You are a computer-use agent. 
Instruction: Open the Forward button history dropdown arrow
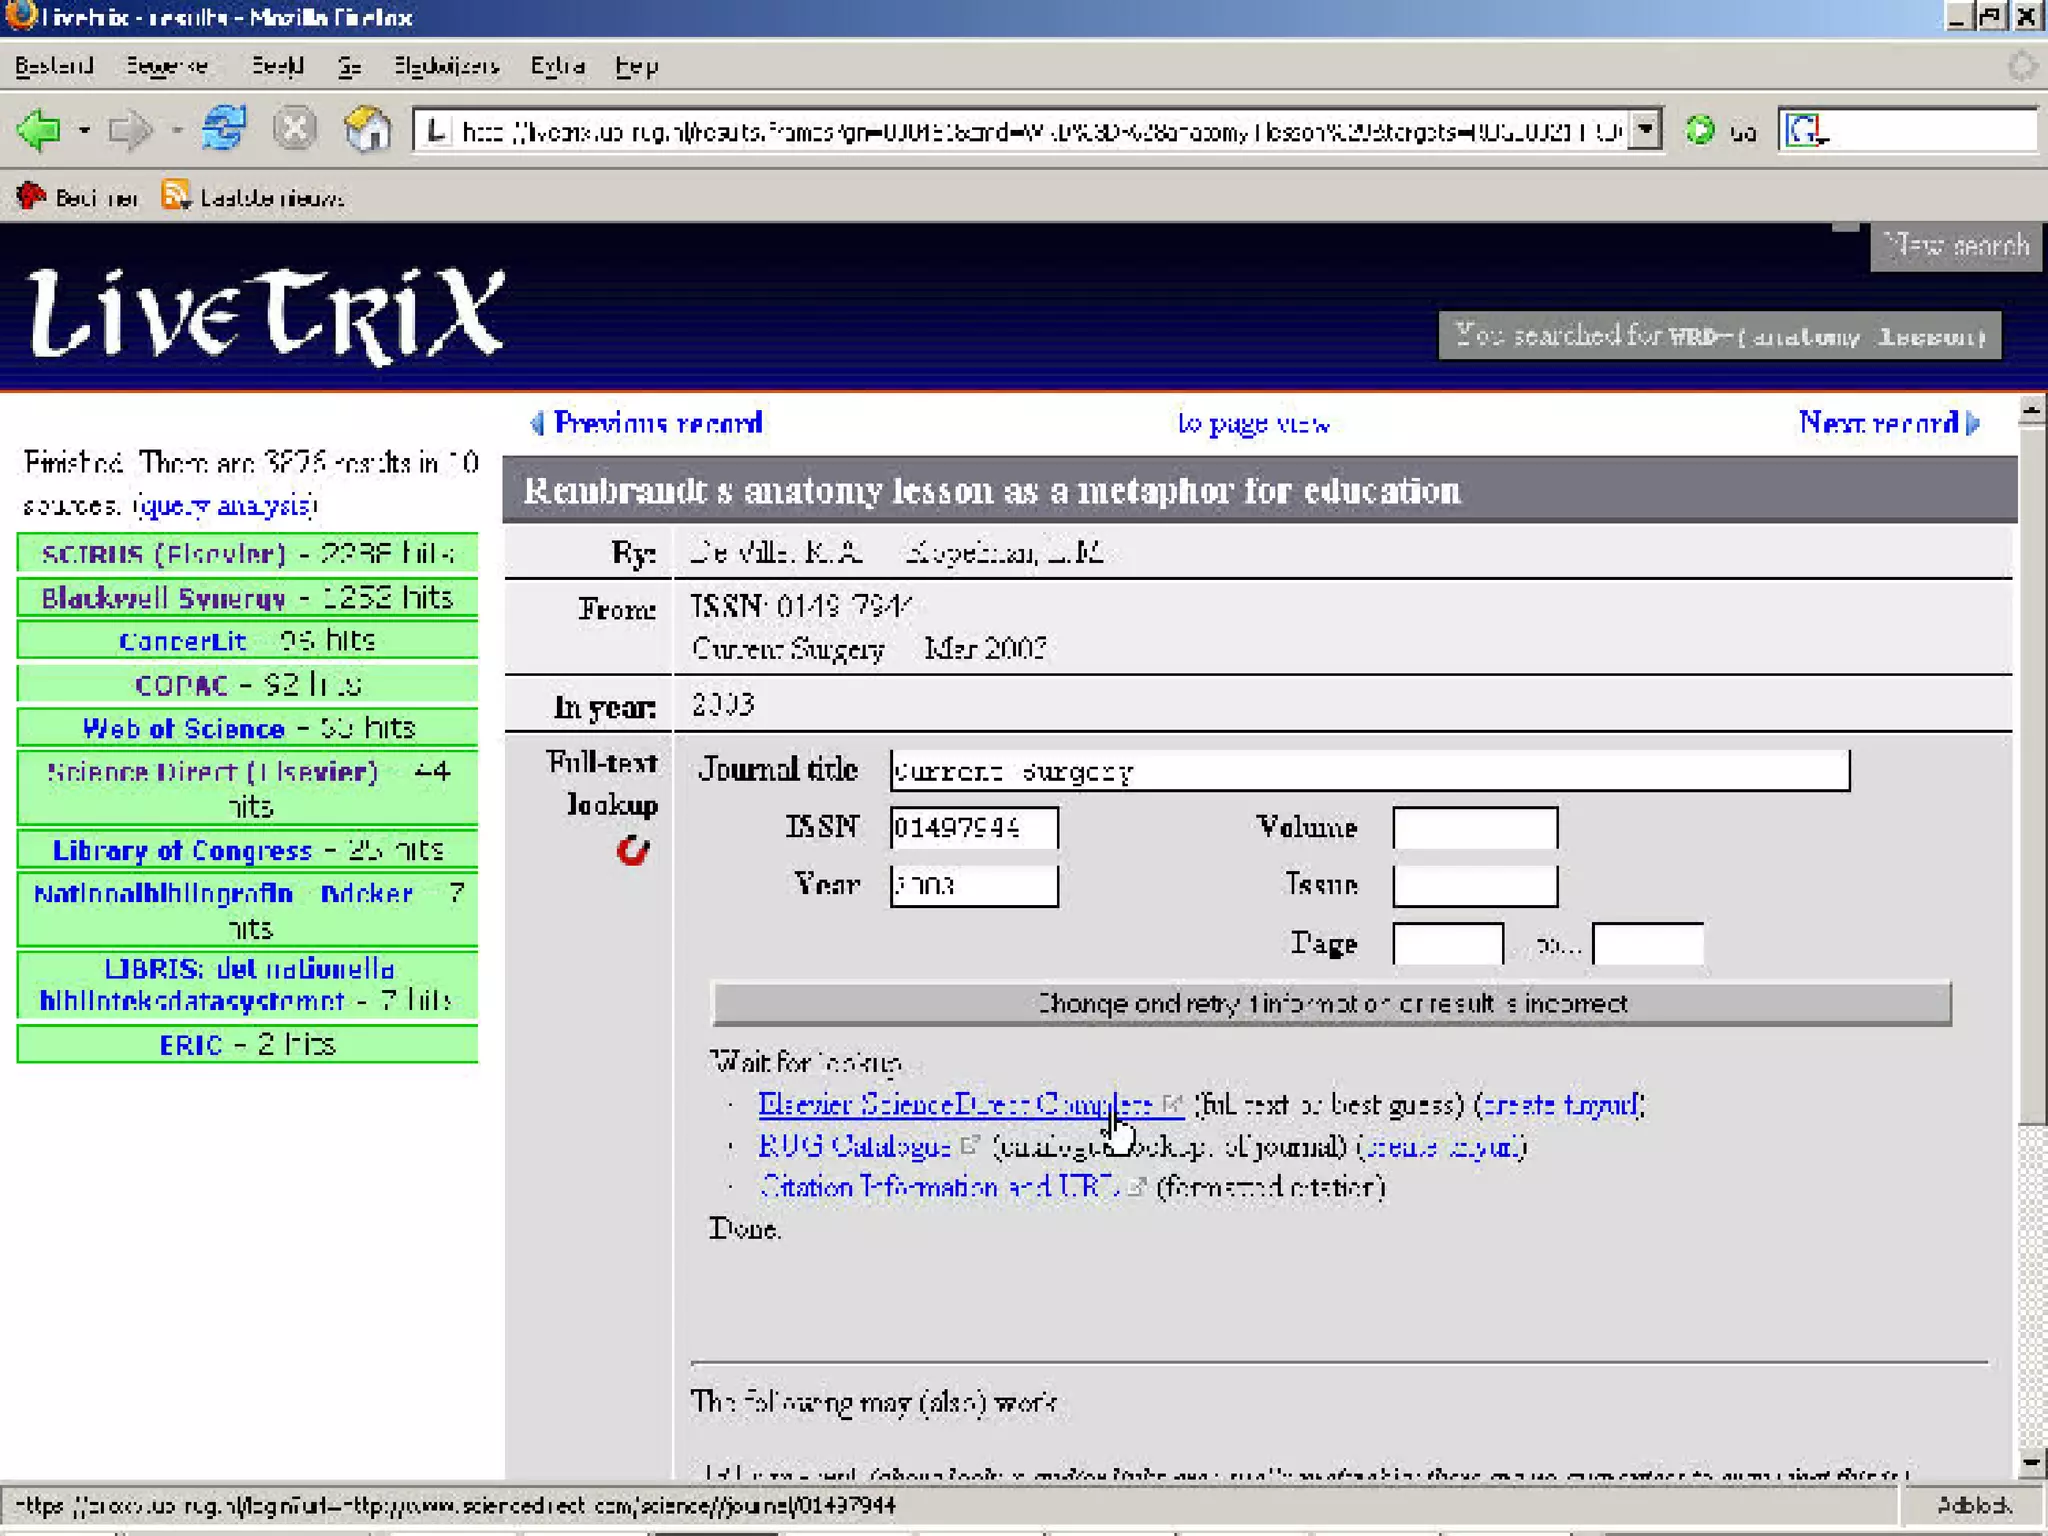point(176,130)
